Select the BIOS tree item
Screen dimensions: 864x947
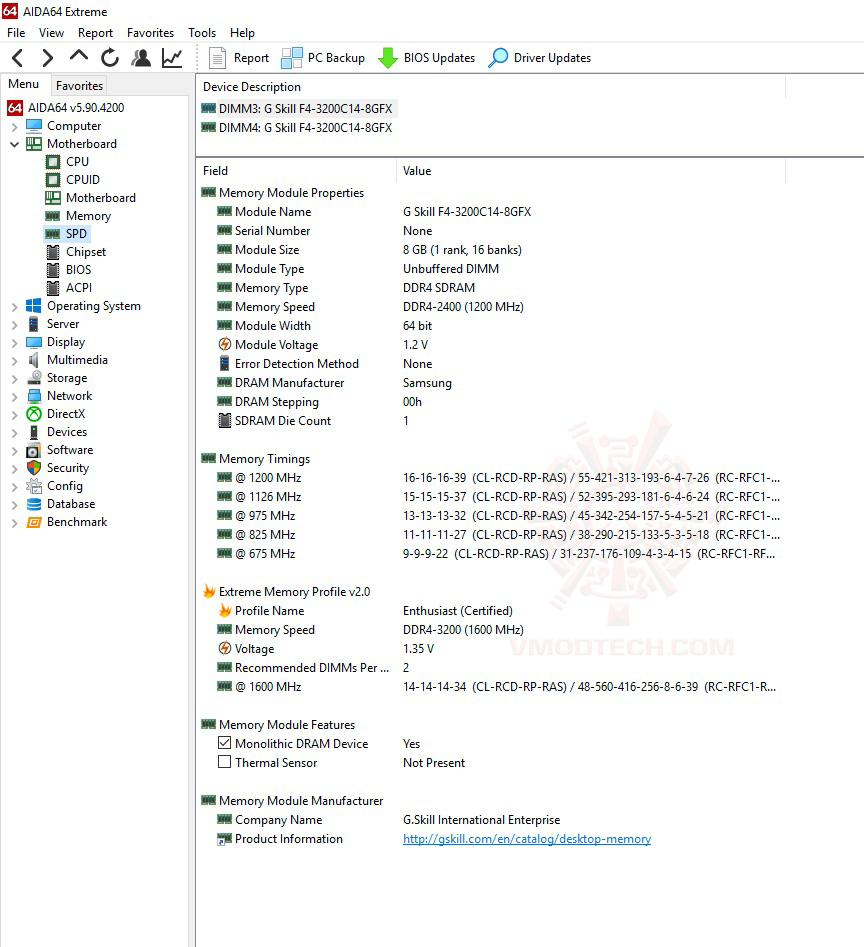[78, 270]
